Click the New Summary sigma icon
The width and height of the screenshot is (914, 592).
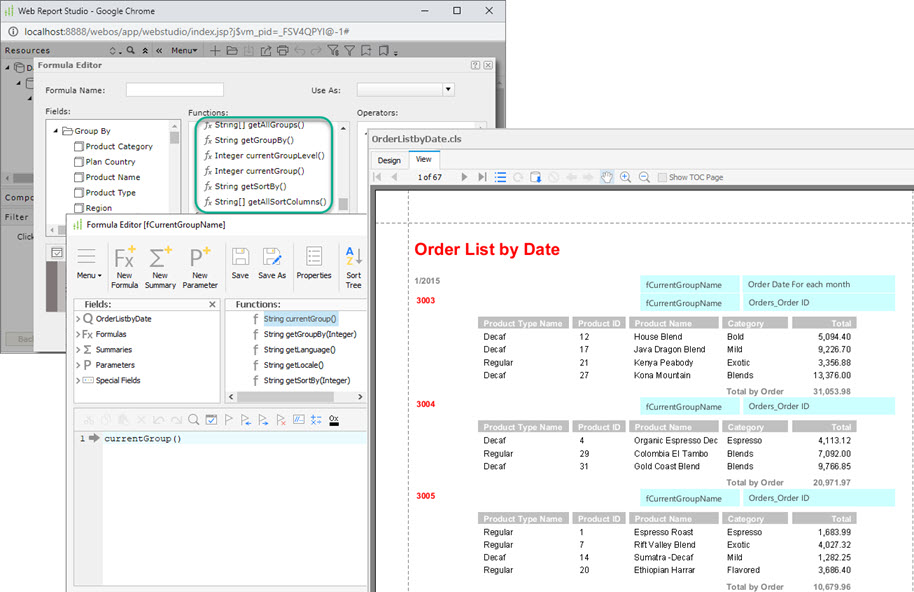tap(160, 257)
